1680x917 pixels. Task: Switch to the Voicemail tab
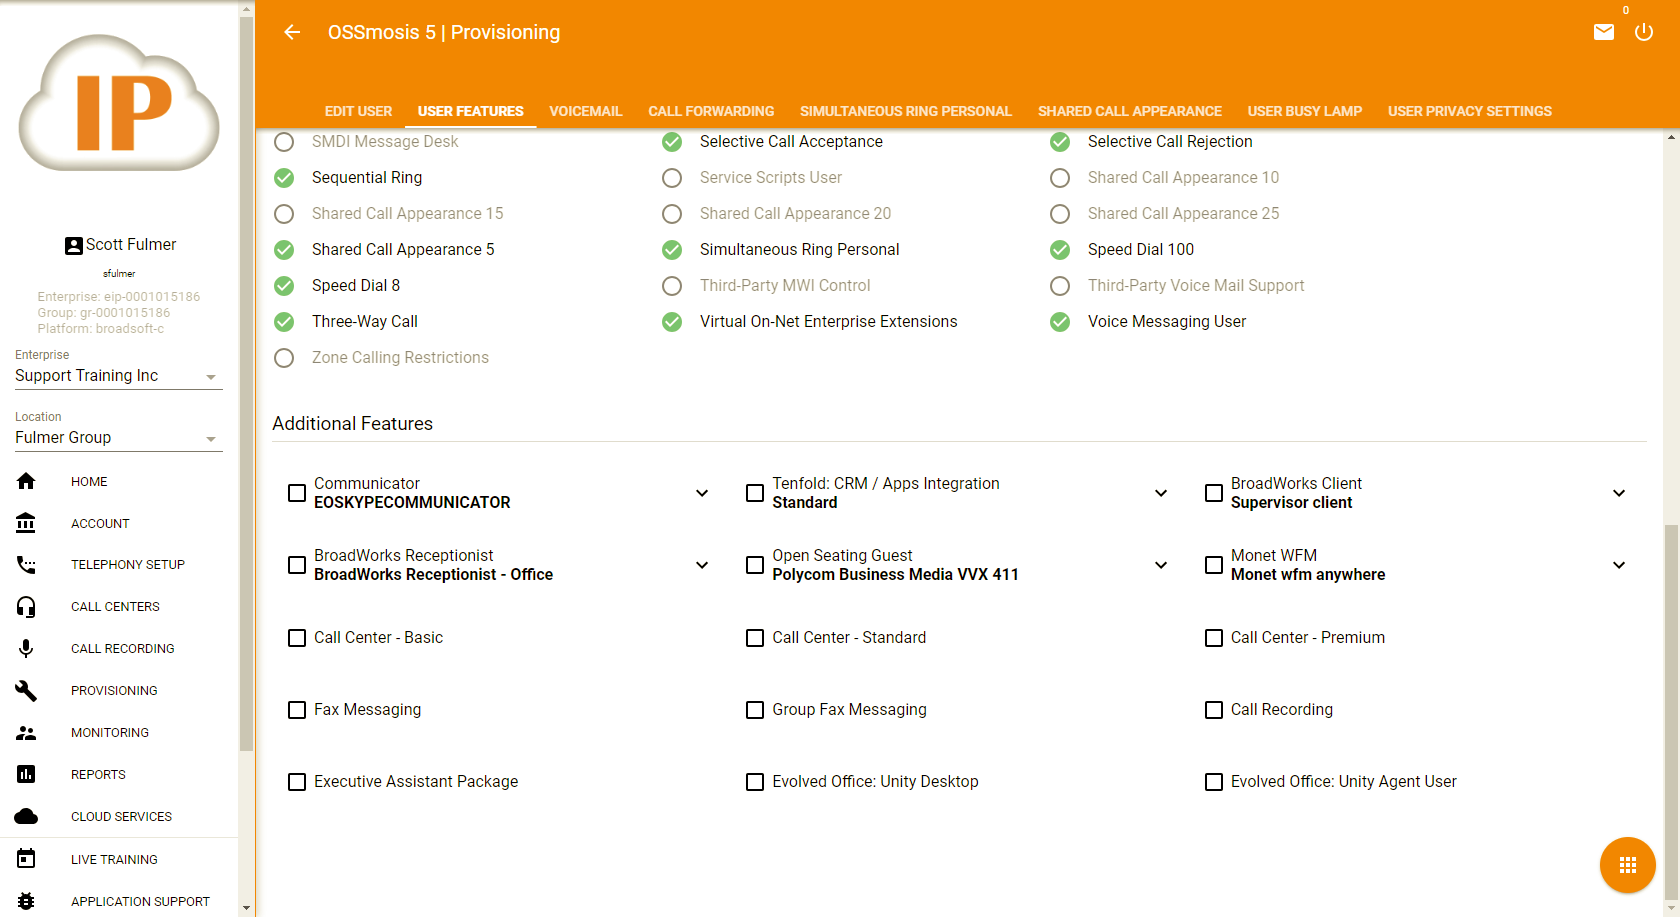pos(585,111)
